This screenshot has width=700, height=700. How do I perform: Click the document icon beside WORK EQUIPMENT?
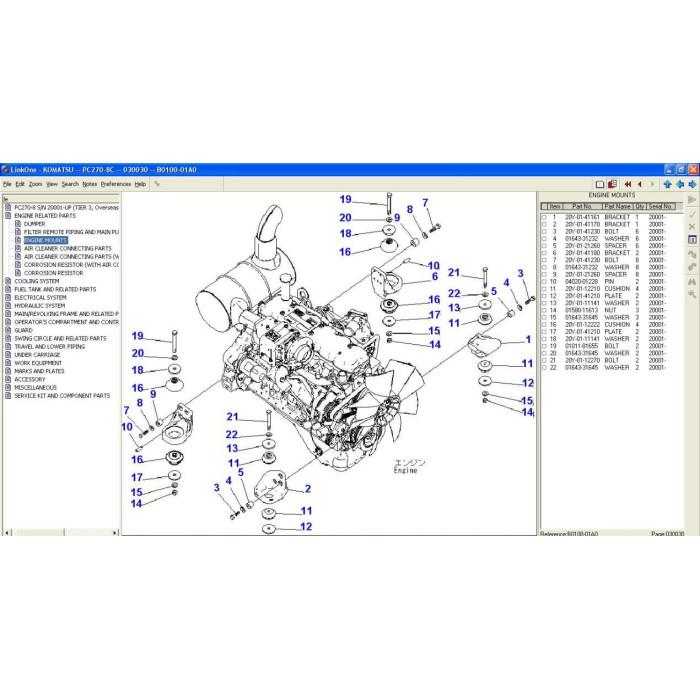(x=8, y=363)
